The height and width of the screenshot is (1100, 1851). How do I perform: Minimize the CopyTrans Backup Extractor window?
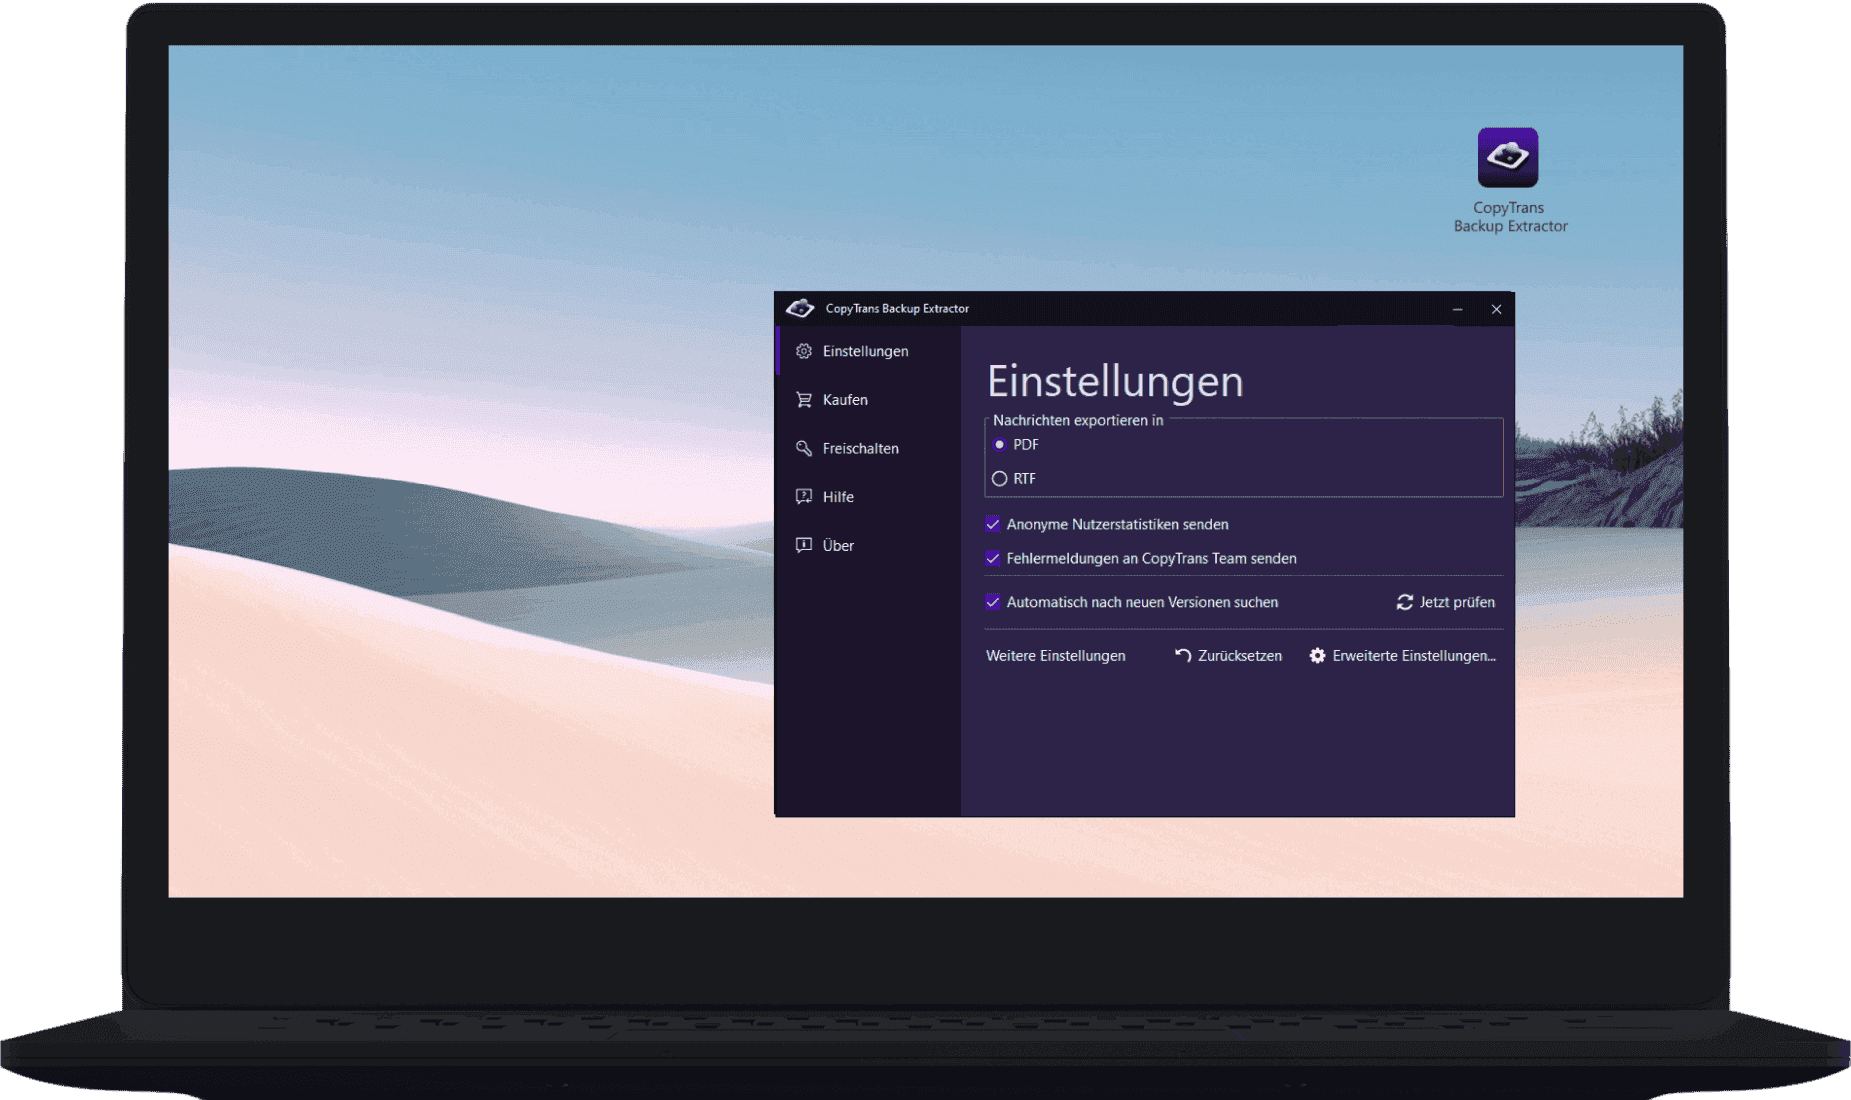pos(1457,310)
